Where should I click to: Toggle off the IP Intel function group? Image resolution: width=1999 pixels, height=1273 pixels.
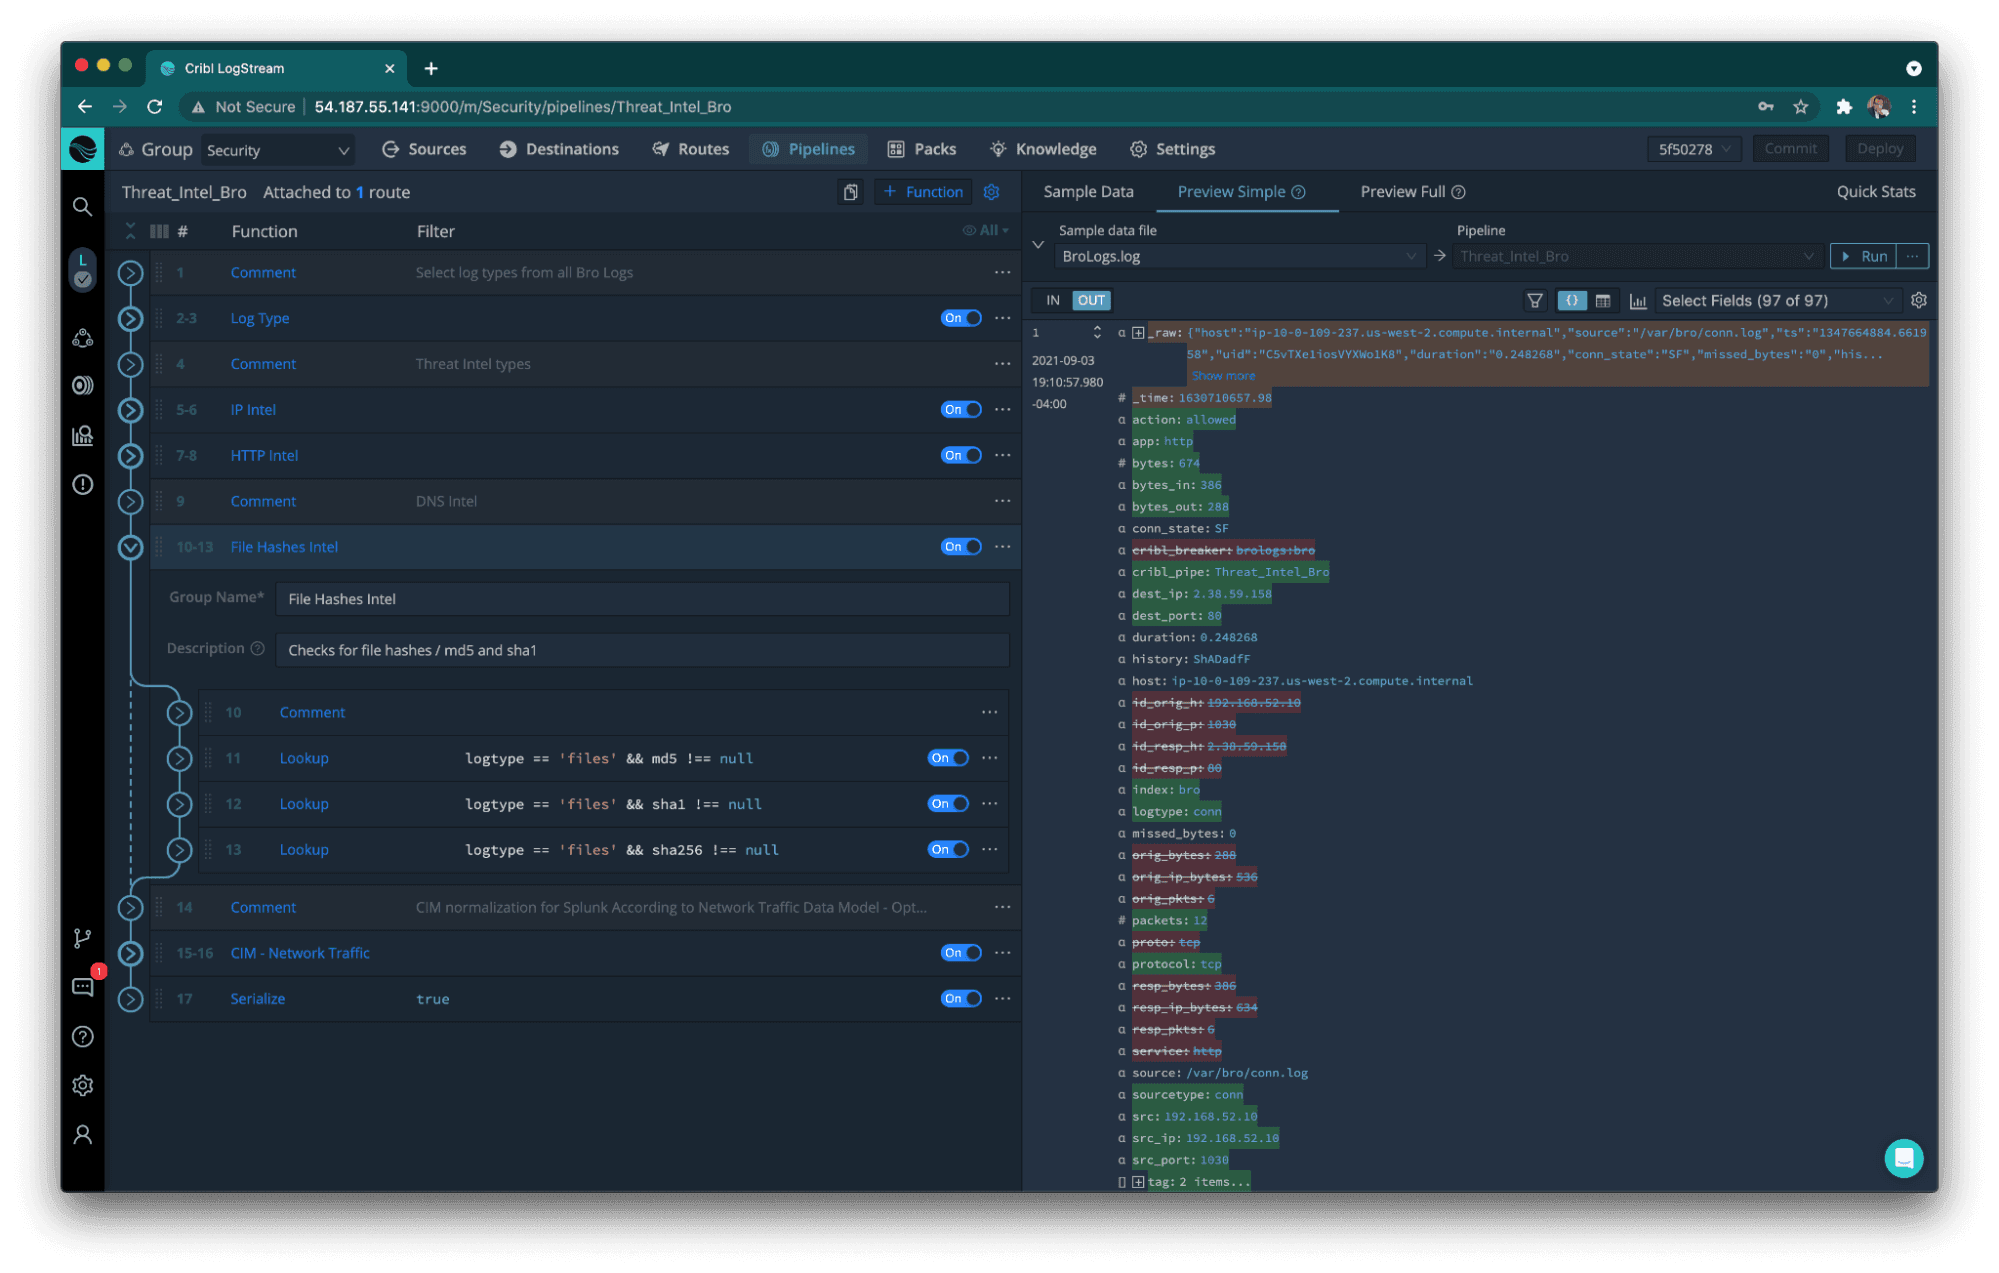pos(960,409)
